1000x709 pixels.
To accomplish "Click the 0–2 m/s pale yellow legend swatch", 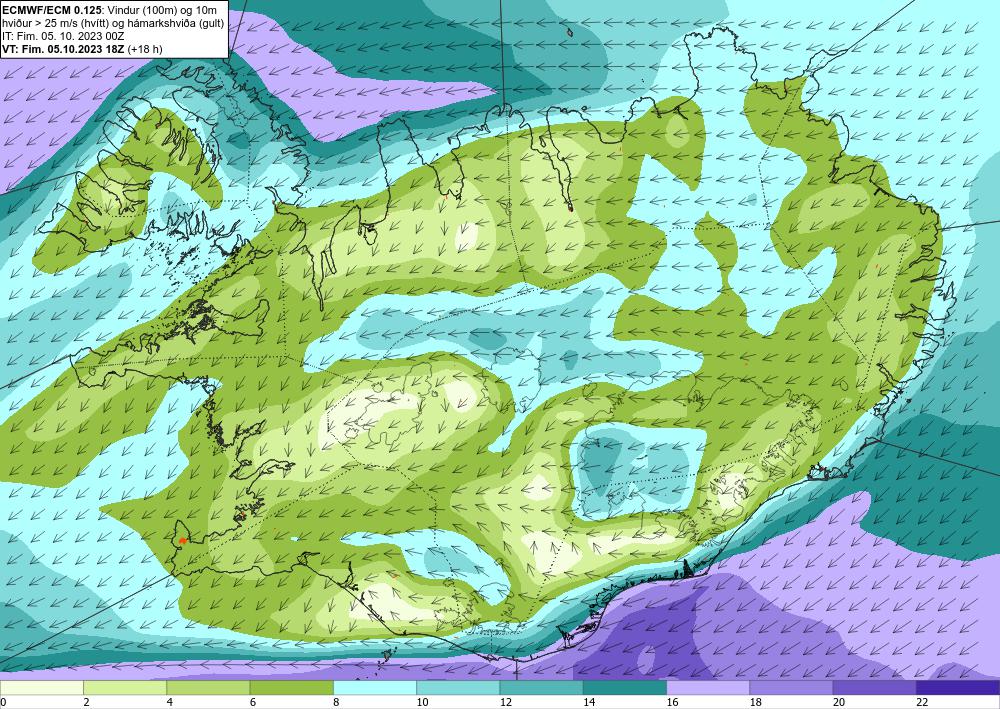I will (41, 688).
